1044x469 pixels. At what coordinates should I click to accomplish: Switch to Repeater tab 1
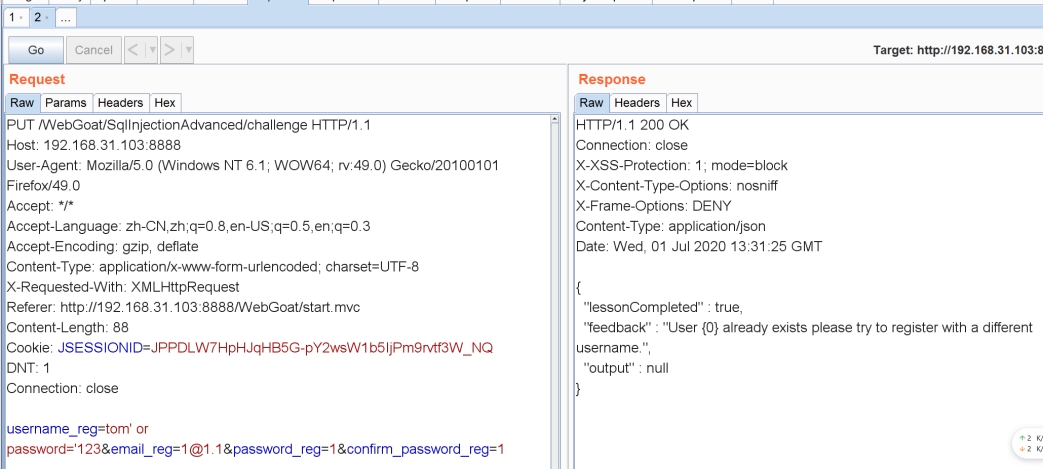pyautogui.click(x=12, y=18)
